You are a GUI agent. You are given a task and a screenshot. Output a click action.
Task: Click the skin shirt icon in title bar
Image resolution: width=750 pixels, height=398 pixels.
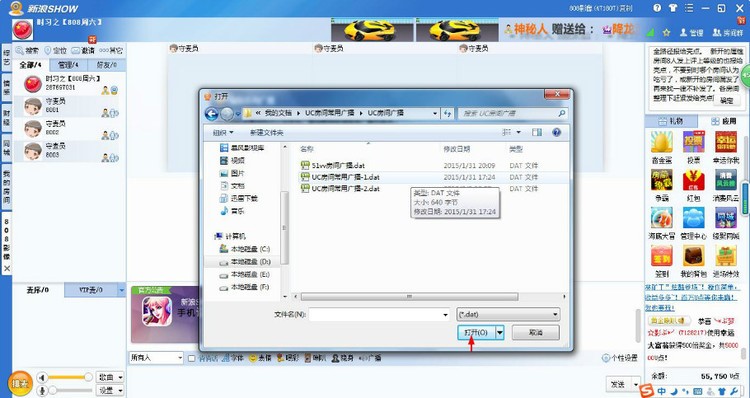[x=673, y=8]
